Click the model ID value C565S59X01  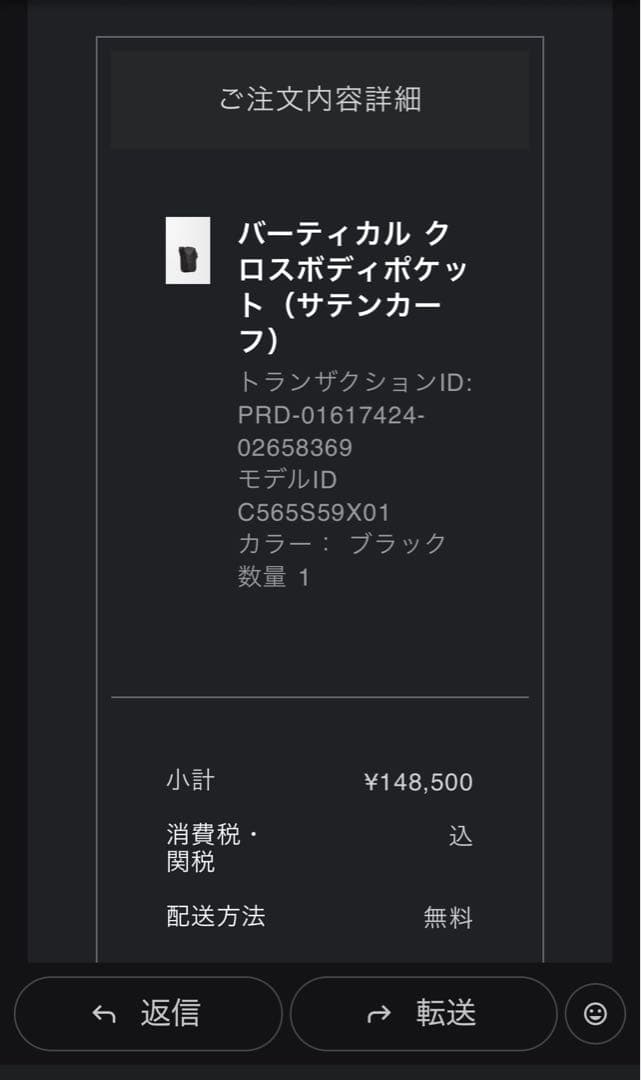(x=313, y=513)
